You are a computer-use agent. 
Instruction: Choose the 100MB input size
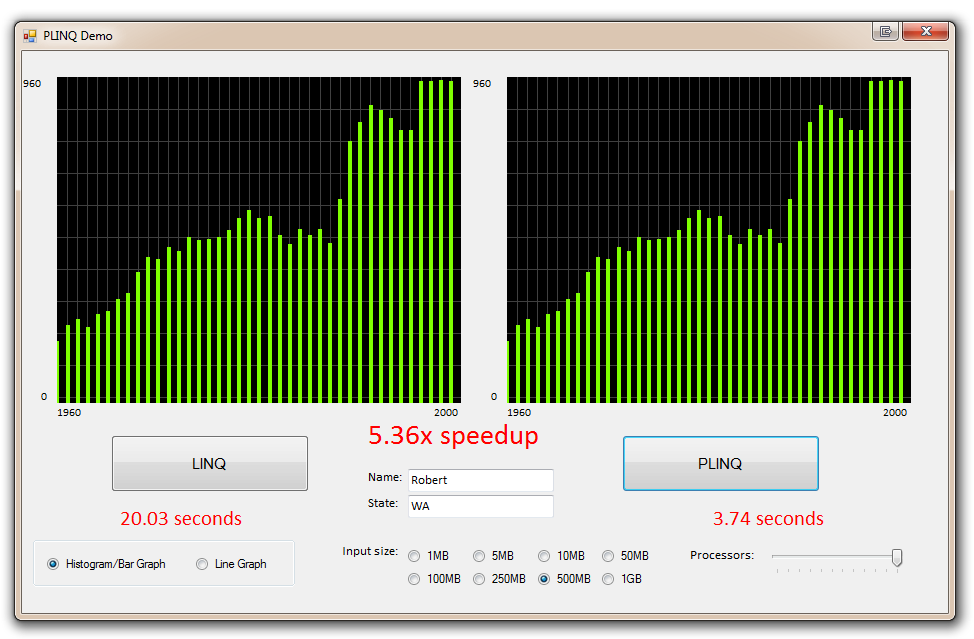[x=414, y=579]
